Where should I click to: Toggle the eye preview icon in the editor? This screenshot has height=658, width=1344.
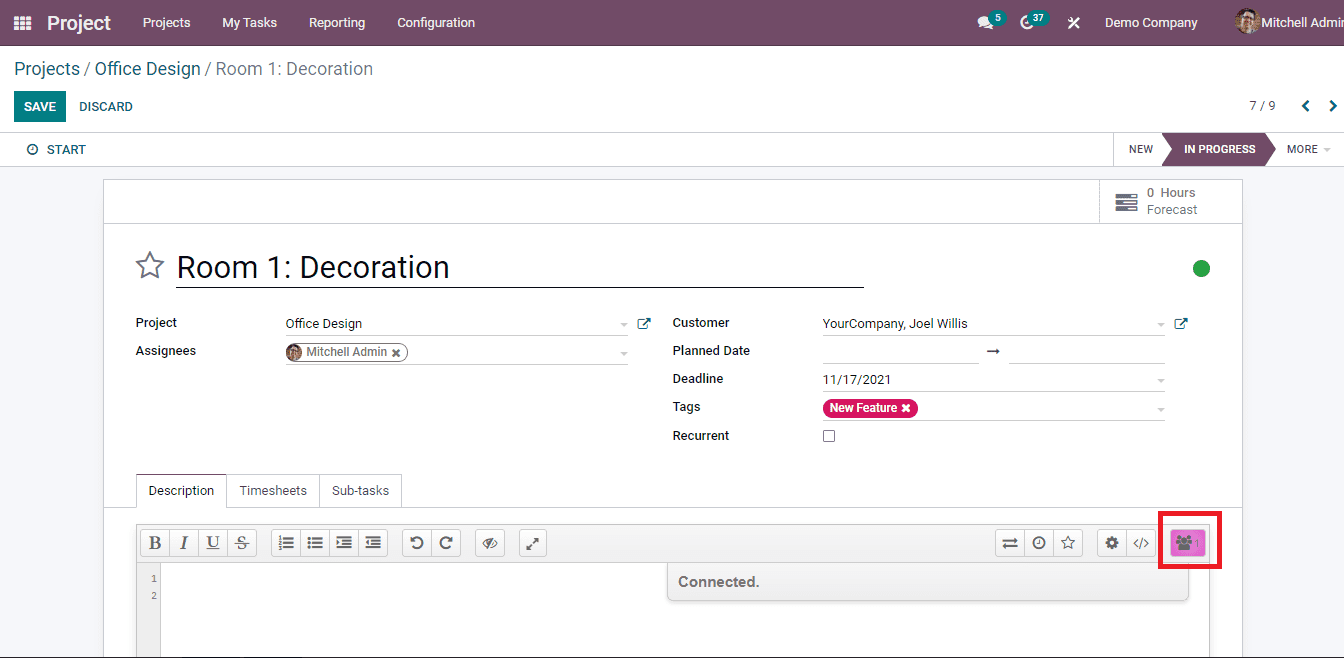(x=489, y=542)
